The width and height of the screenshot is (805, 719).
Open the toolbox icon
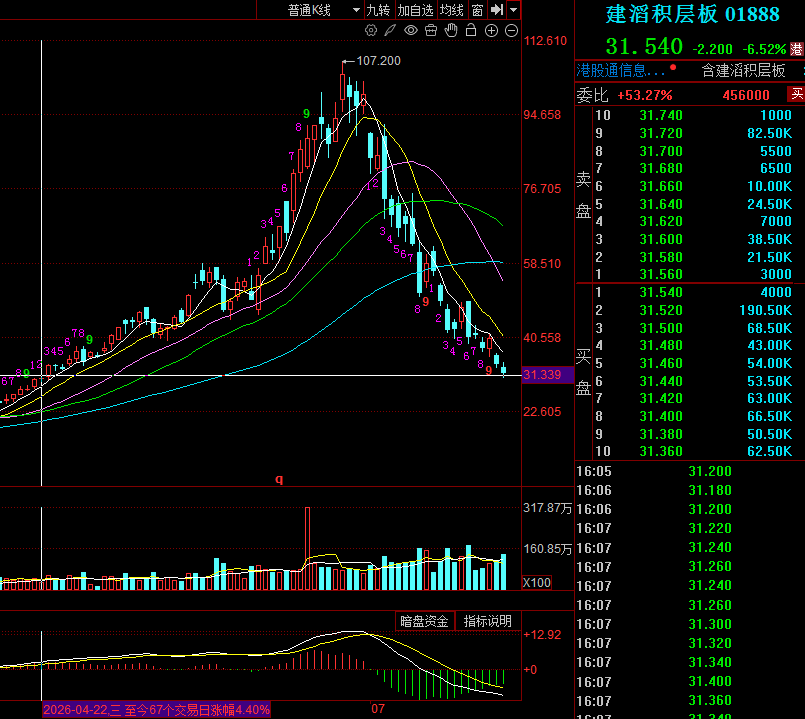(x=431, y=30)
